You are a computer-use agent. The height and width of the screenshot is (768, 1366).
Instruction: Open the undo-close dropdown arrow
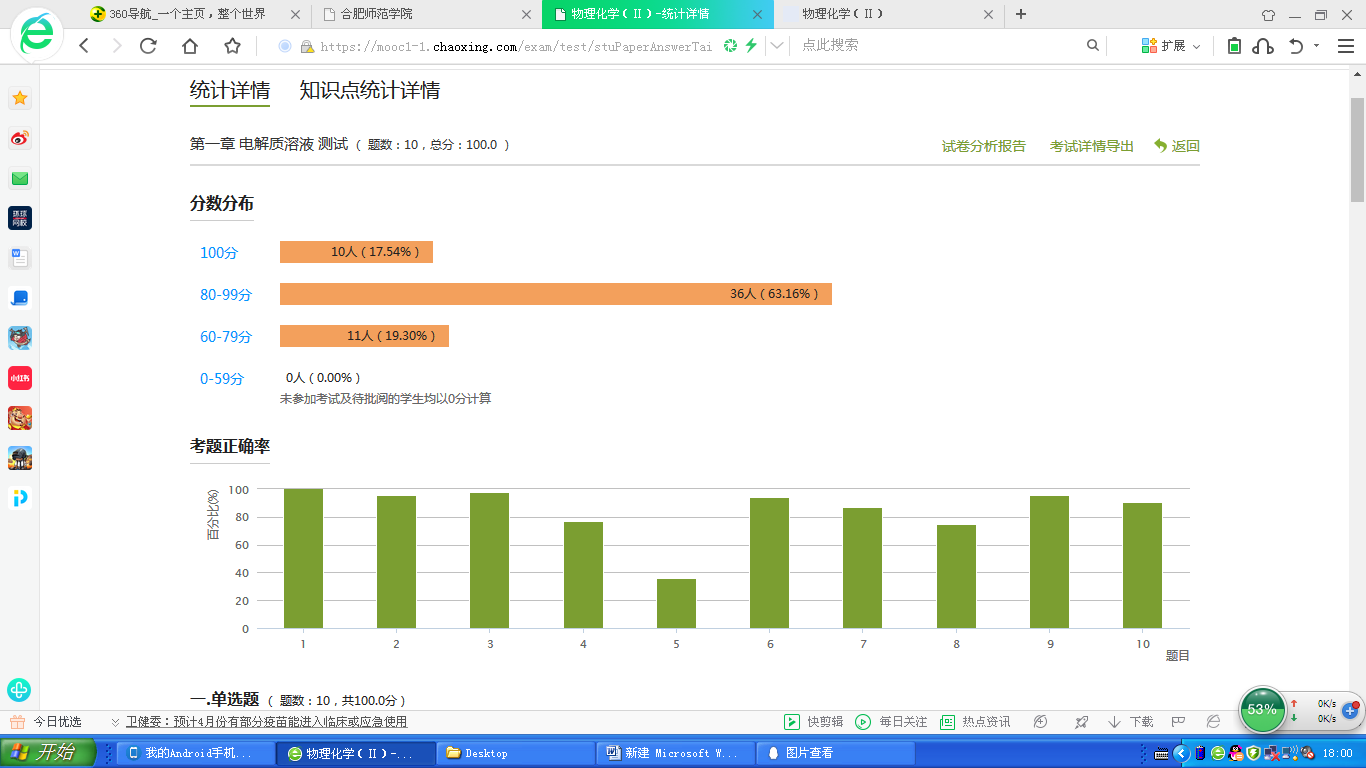pyautogui.click(x=1316, y=46)
